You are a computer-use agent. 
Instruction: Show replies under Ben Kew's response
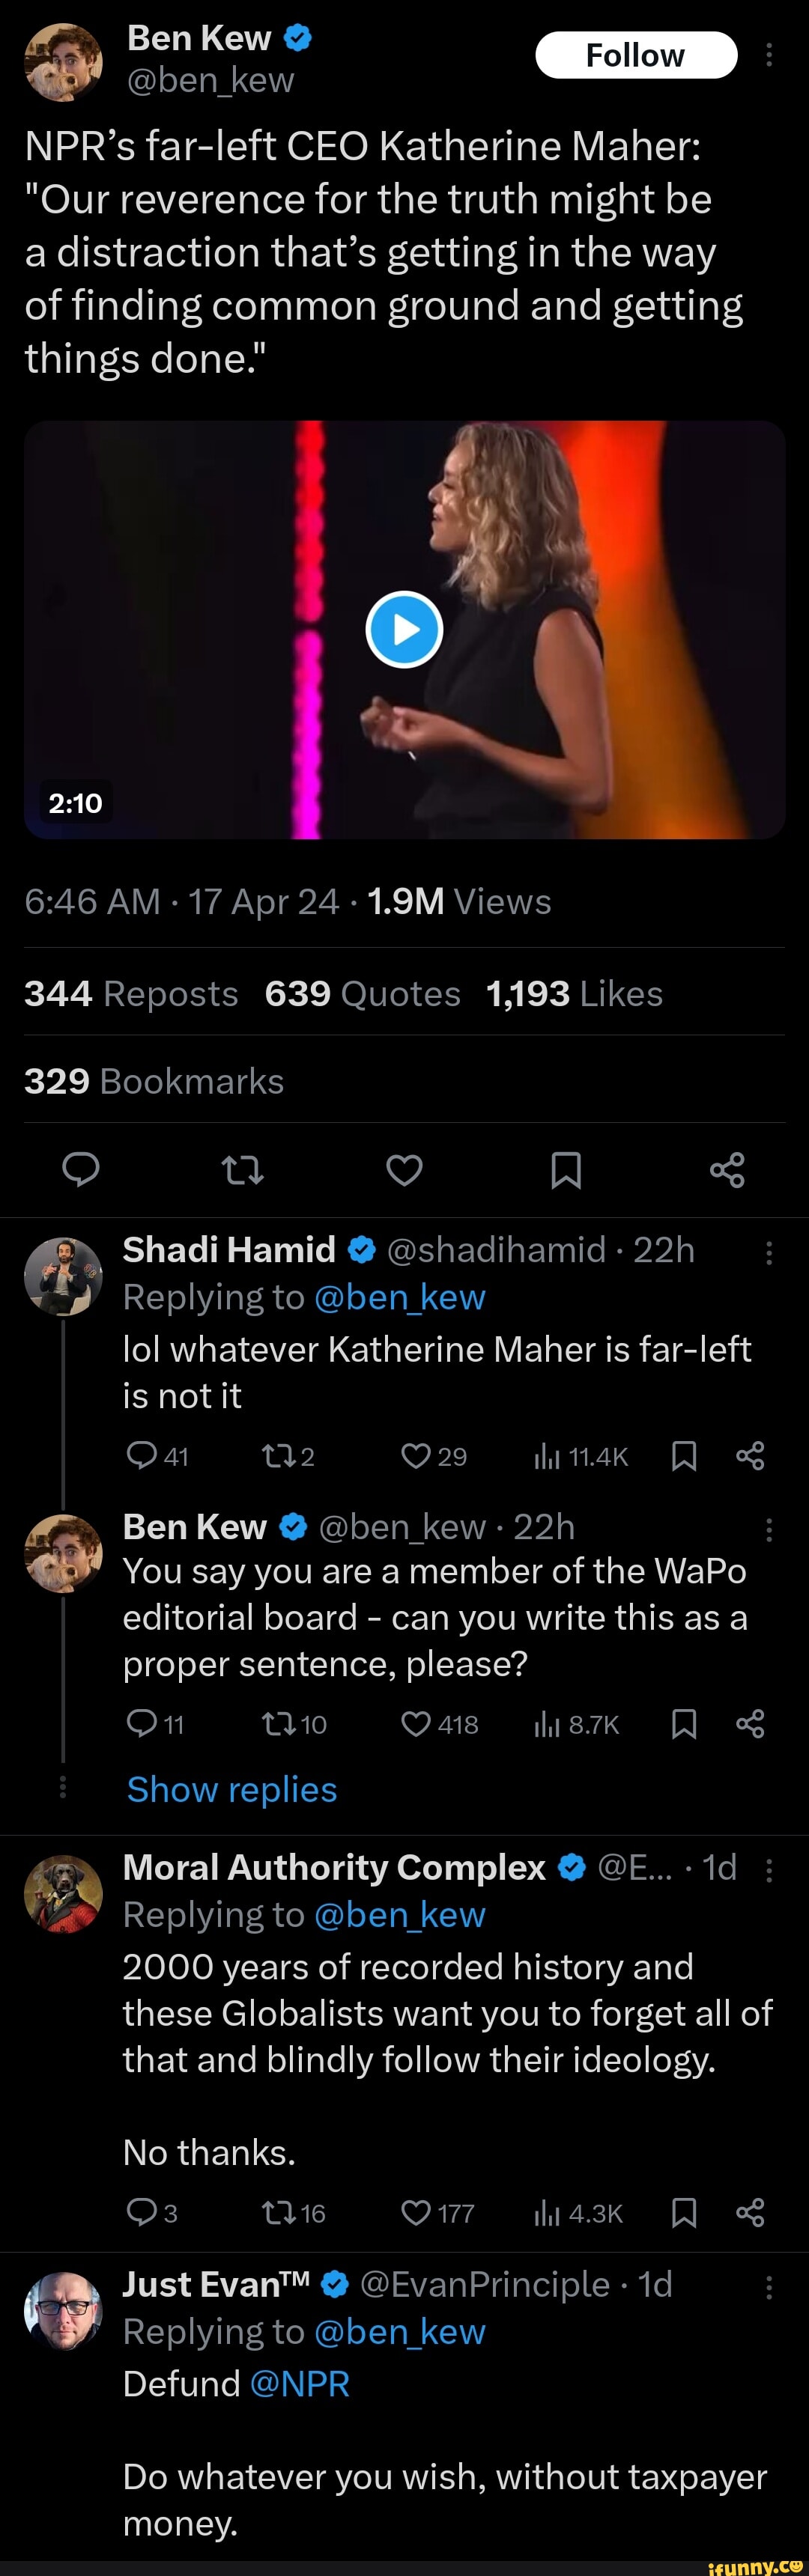(x=232, y=1790)
